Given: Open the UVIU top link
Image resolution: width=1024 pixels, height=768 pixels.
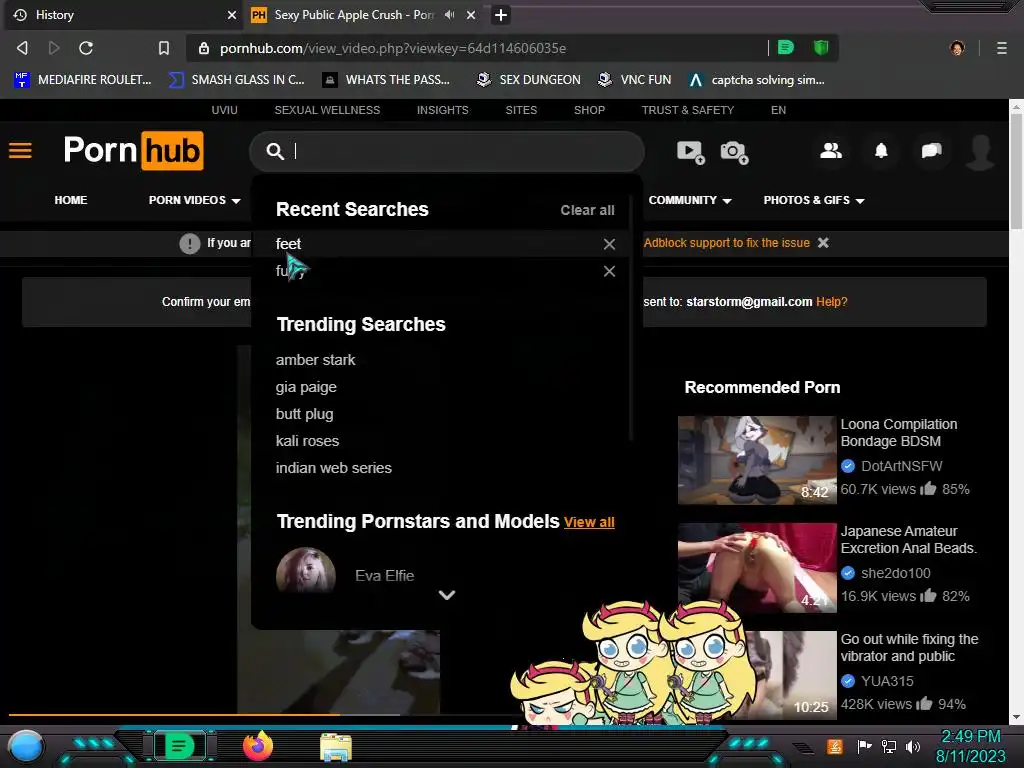Looking at the screenshot, I should 225,110.
